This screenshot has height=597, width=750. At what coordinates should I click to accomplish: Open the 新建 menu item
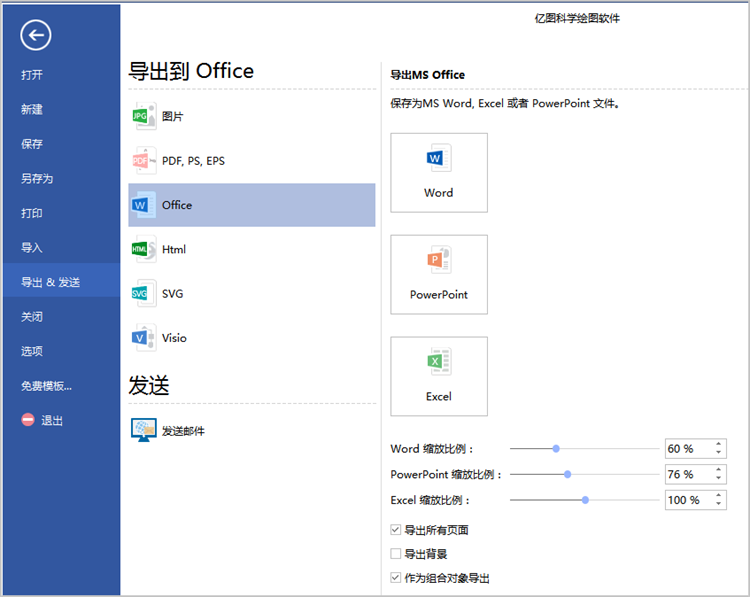coord(32,110)
